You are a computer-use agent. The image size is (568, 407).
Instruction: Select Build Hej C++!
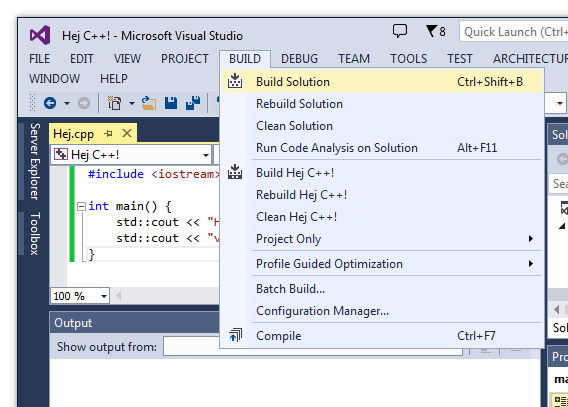pos(382,173)
